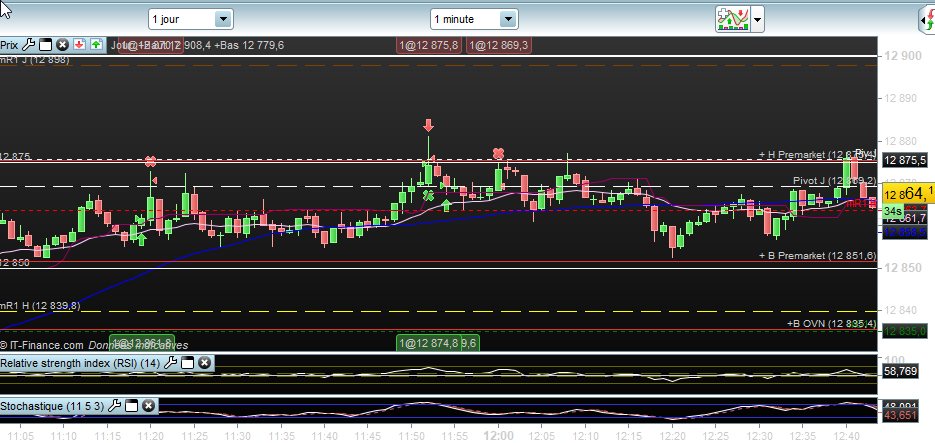This screenshot has width=935, height=443.
Task: Open the Prix panel wrench settings
Action: coord(28,45)
